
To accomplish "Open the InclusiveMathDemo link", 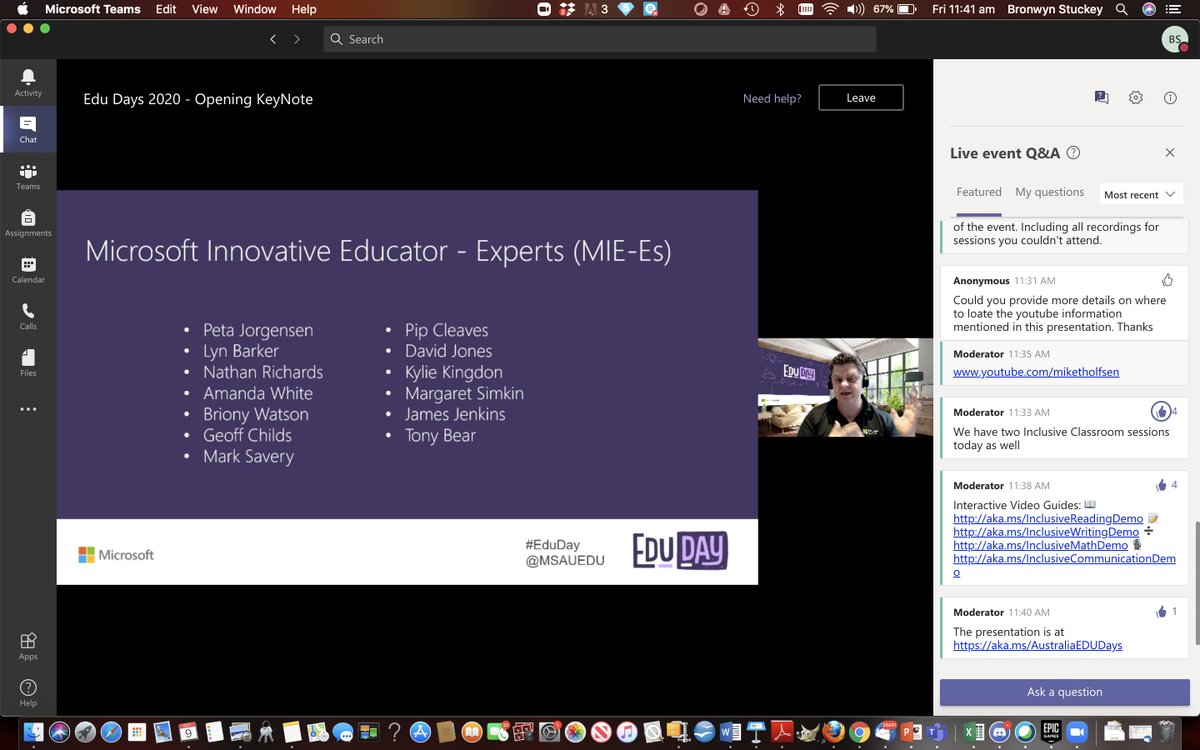I will [1040, 545].
